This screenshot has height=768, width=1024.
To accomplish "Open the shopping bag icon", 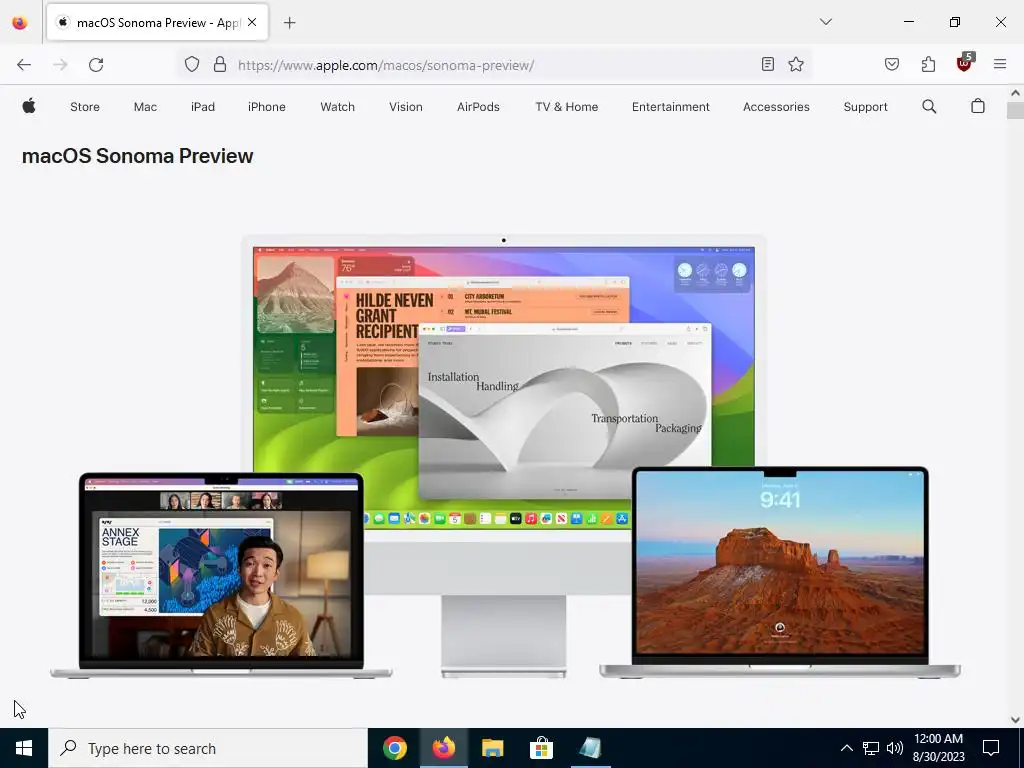I will tap(978, 106).
